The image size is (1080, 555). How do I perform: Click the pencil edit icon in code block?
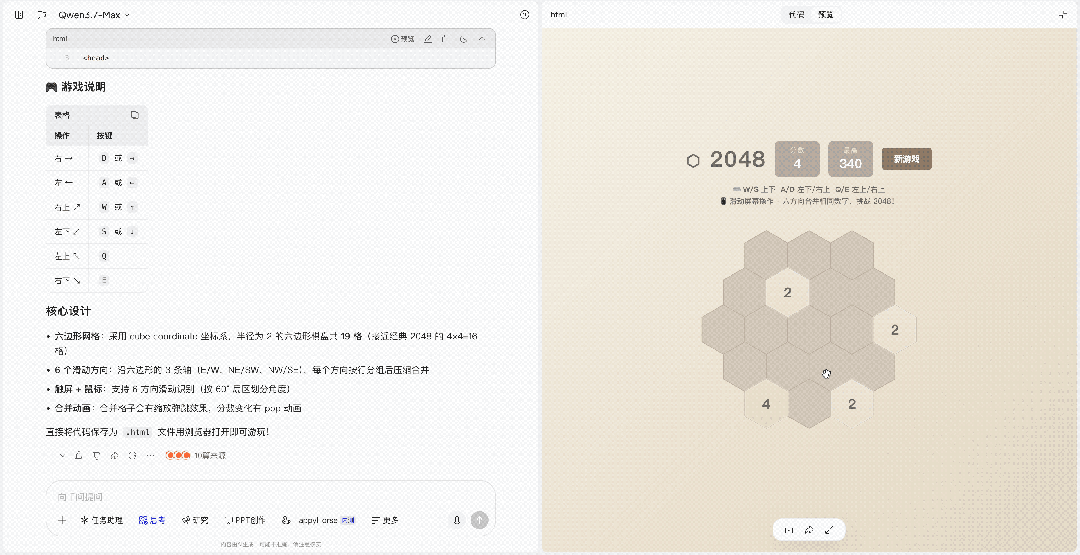coord(428,39)
